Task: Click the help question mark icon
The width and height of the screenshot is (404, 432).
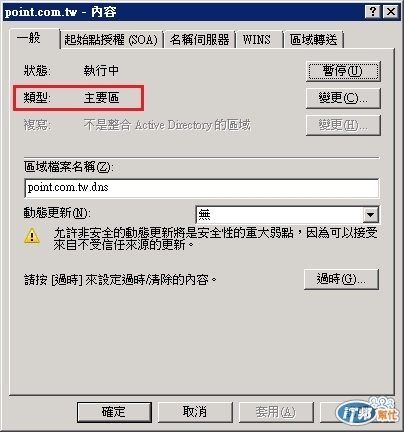Action: pyautogui.click(x=373, y=12)
